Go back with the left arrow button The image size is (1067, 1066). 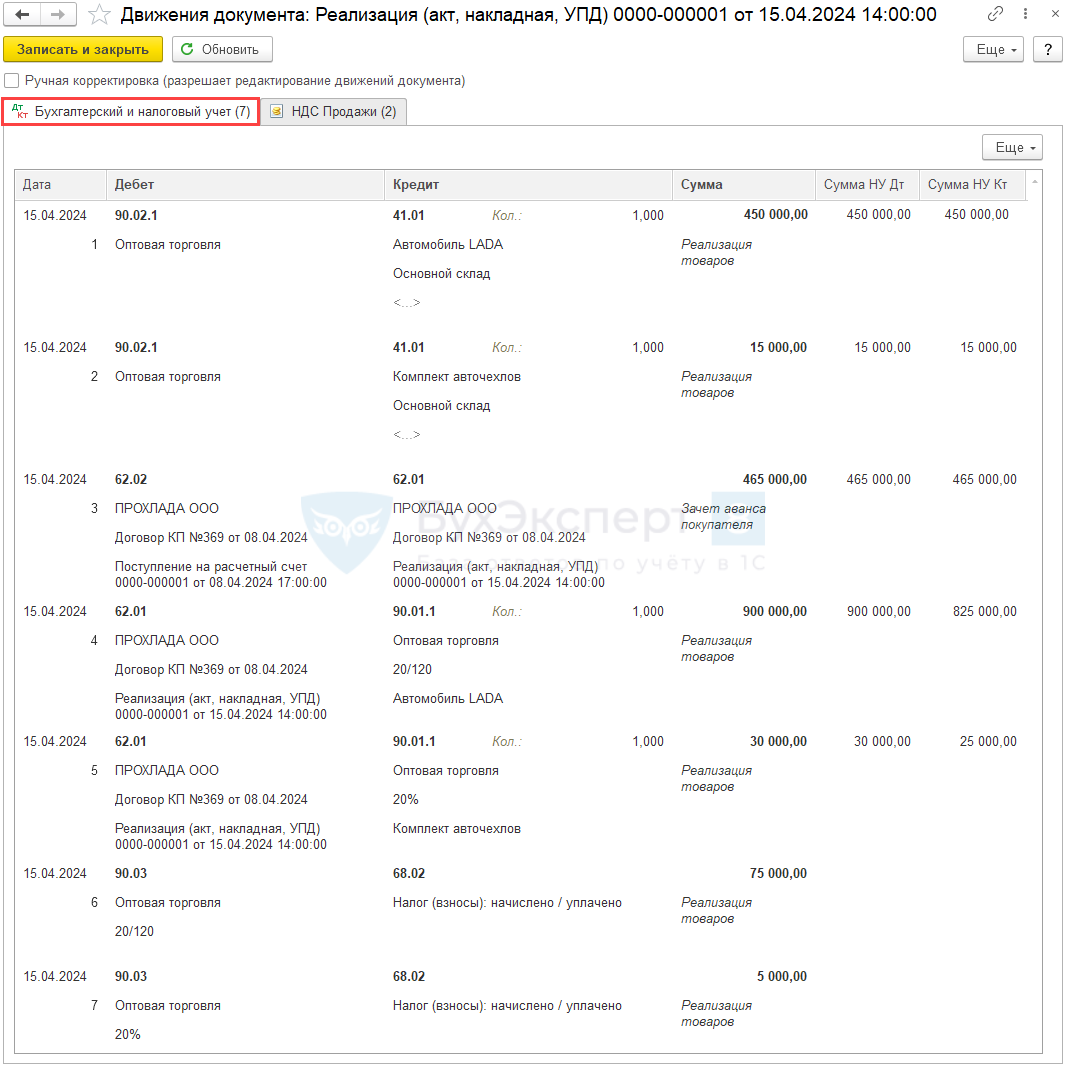(22, 14)
